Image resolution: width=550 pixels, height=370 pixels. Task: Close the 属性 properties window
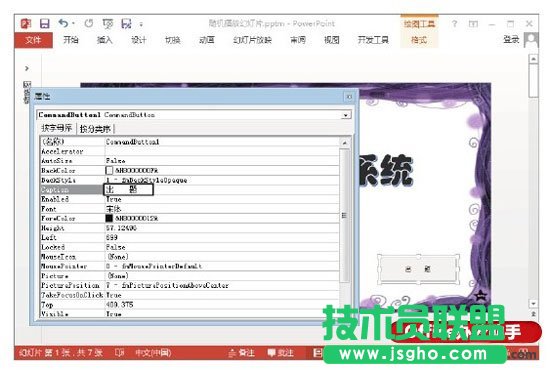point(349,96)
